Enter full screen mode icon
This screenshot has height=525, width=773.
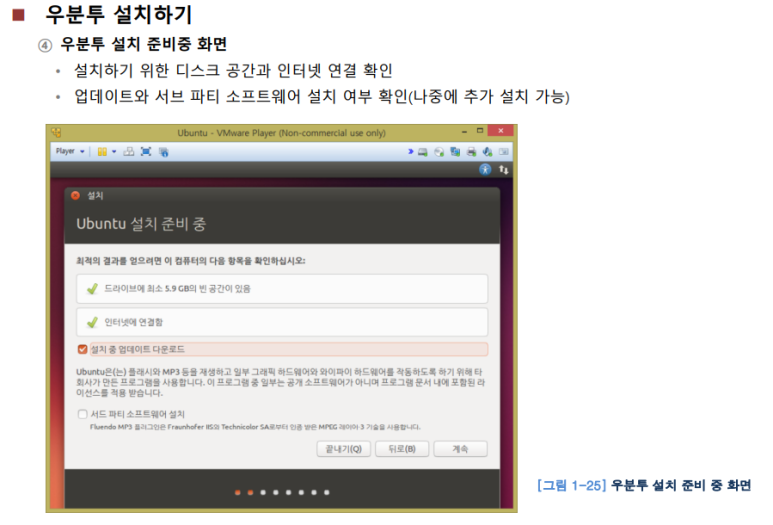146,151
